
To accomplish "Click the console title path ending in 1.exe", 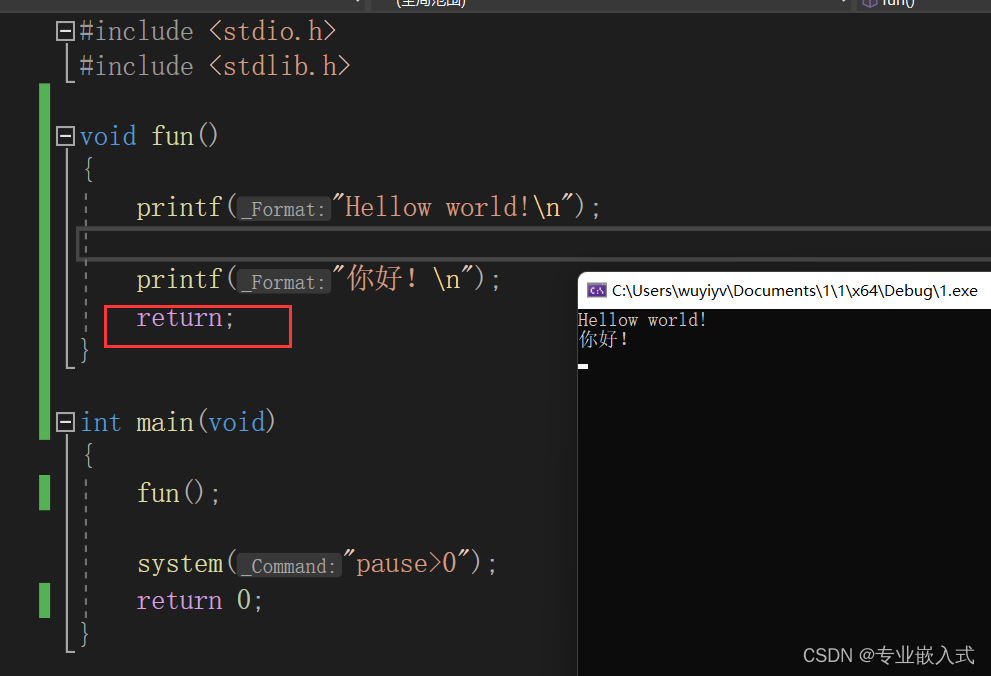I will tap(794, 291).
